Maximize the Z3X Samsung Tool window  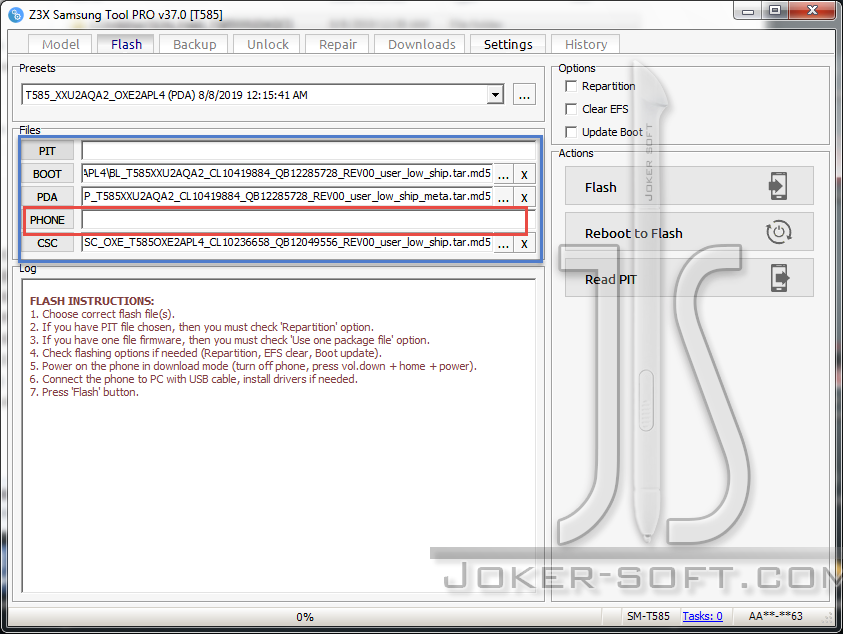(775, 11)
